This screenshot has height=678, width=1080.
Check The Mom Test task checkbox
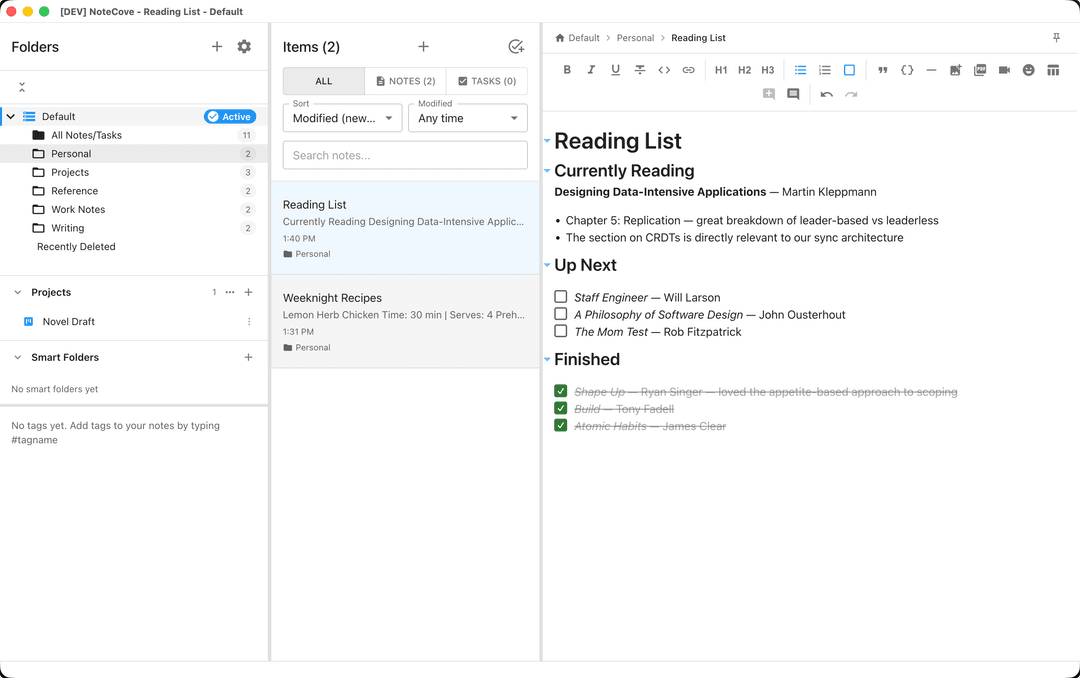(x=561, y=331)
